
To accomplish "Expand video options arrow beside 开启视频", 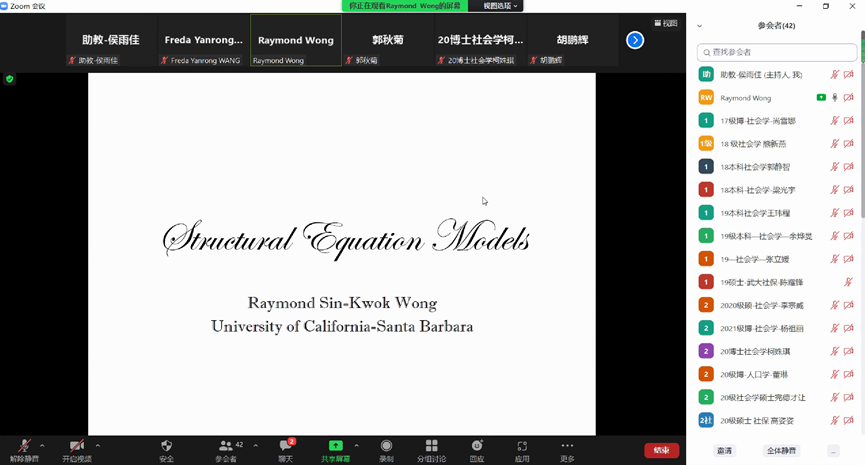I will (97, 445).
